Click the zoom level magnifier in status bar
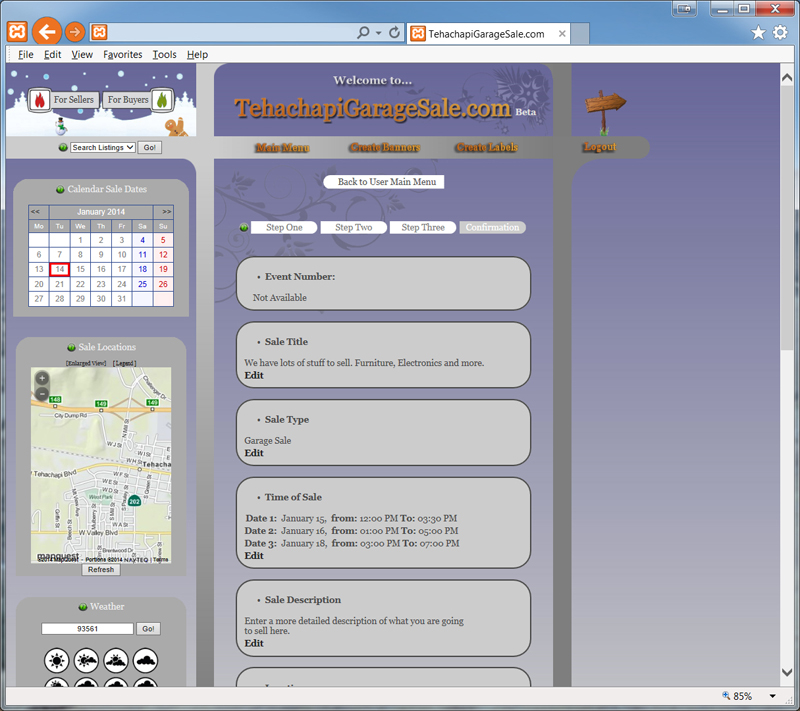Image resolution: width=800 pixels, height=711 pixels. (726, 695)
